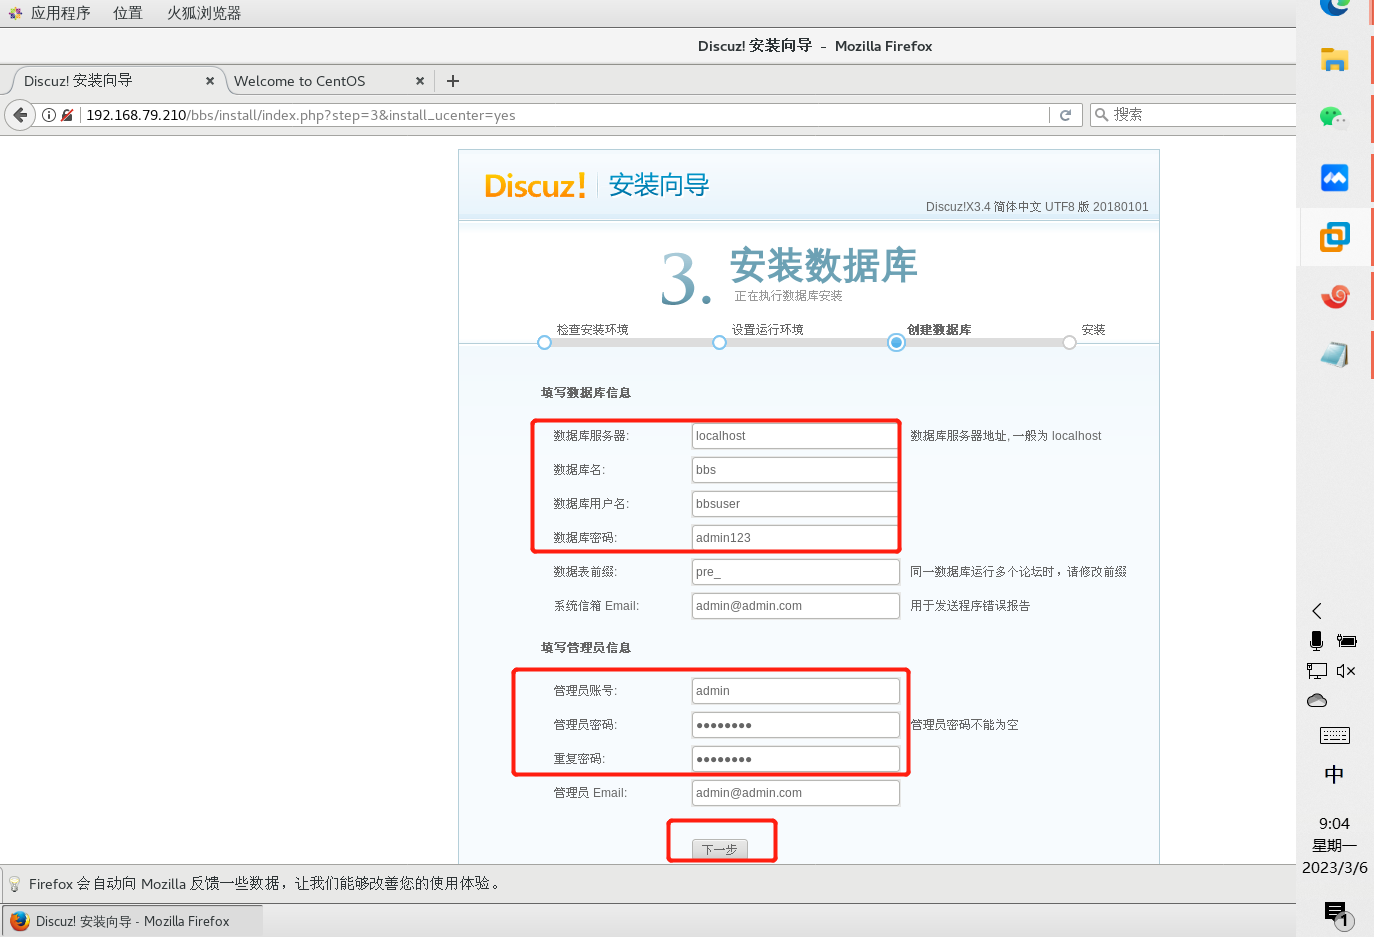
Task: Open the WeChat icon in side dock
Action: tap(1334, 119)
